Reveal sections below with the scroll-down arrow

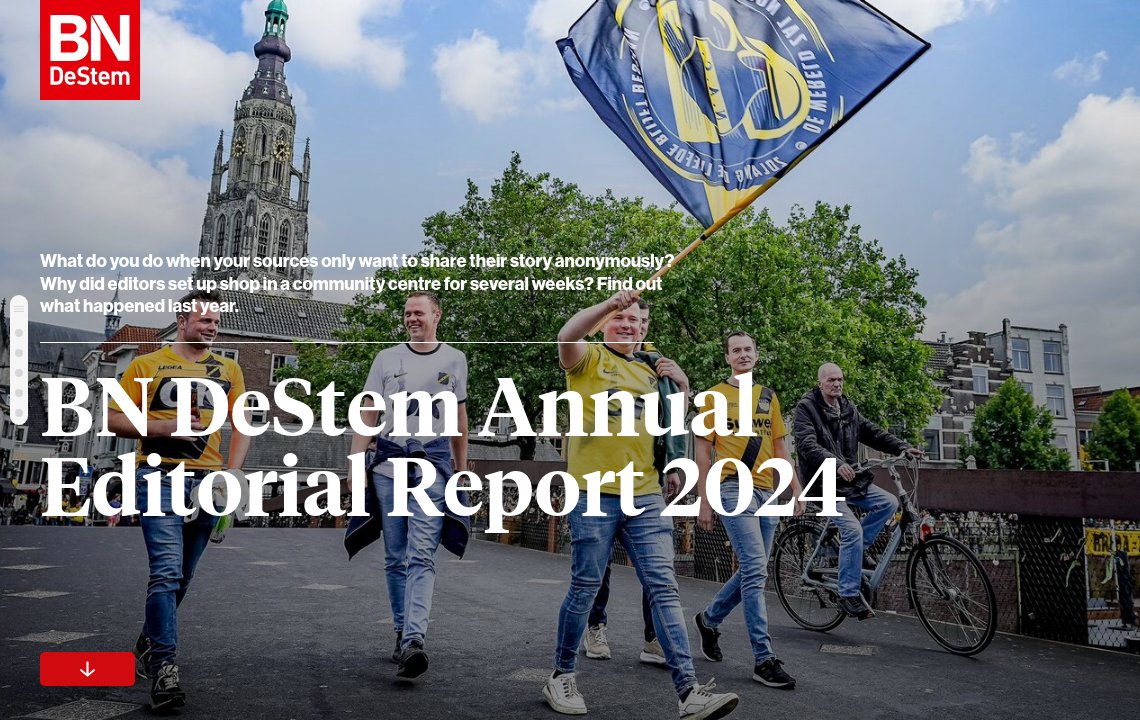pos(87,669)
